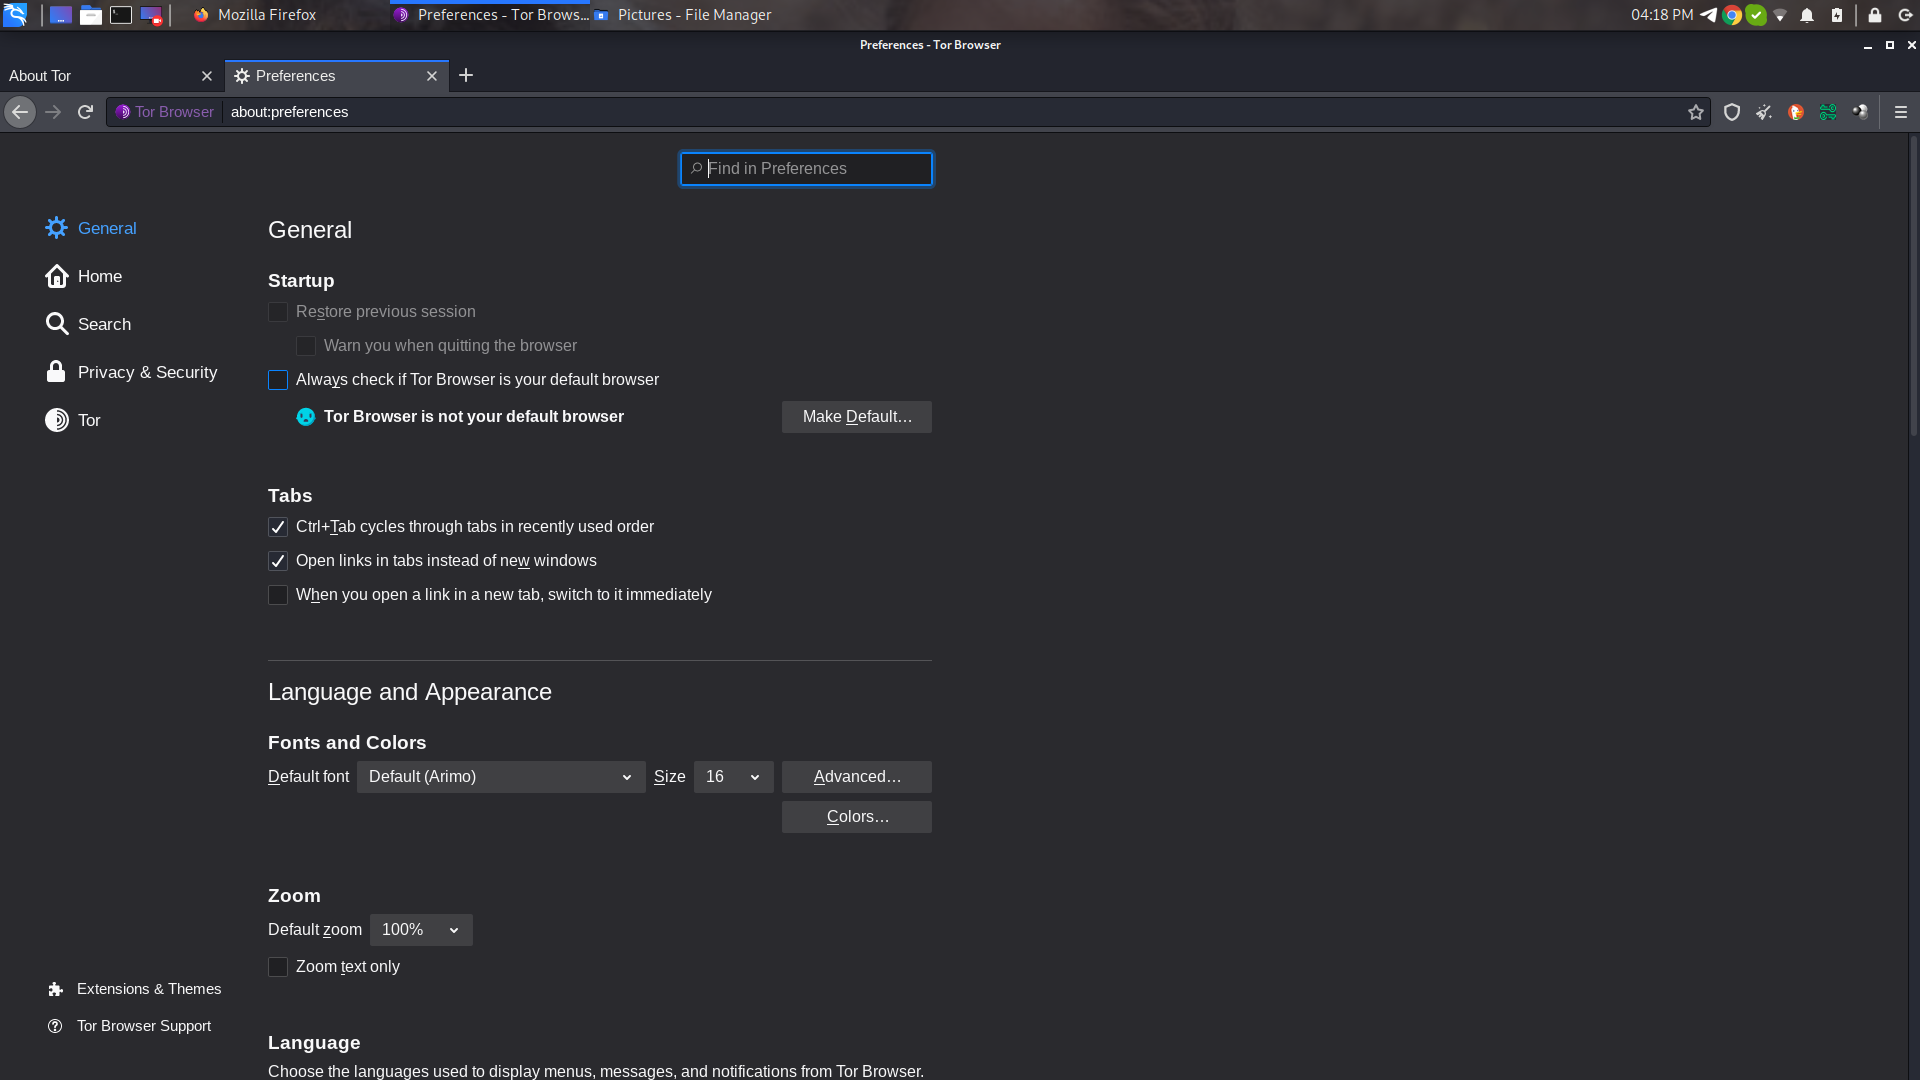1920x1080 pixels.
Task: Select General in preferences sidebar
Action: [91, 228]
